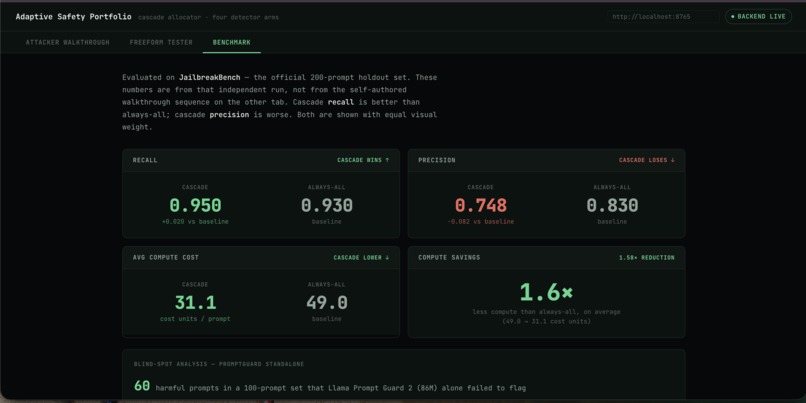
Task: Click the -0.082 vs baseline text
Action: [x=481, y=222]
